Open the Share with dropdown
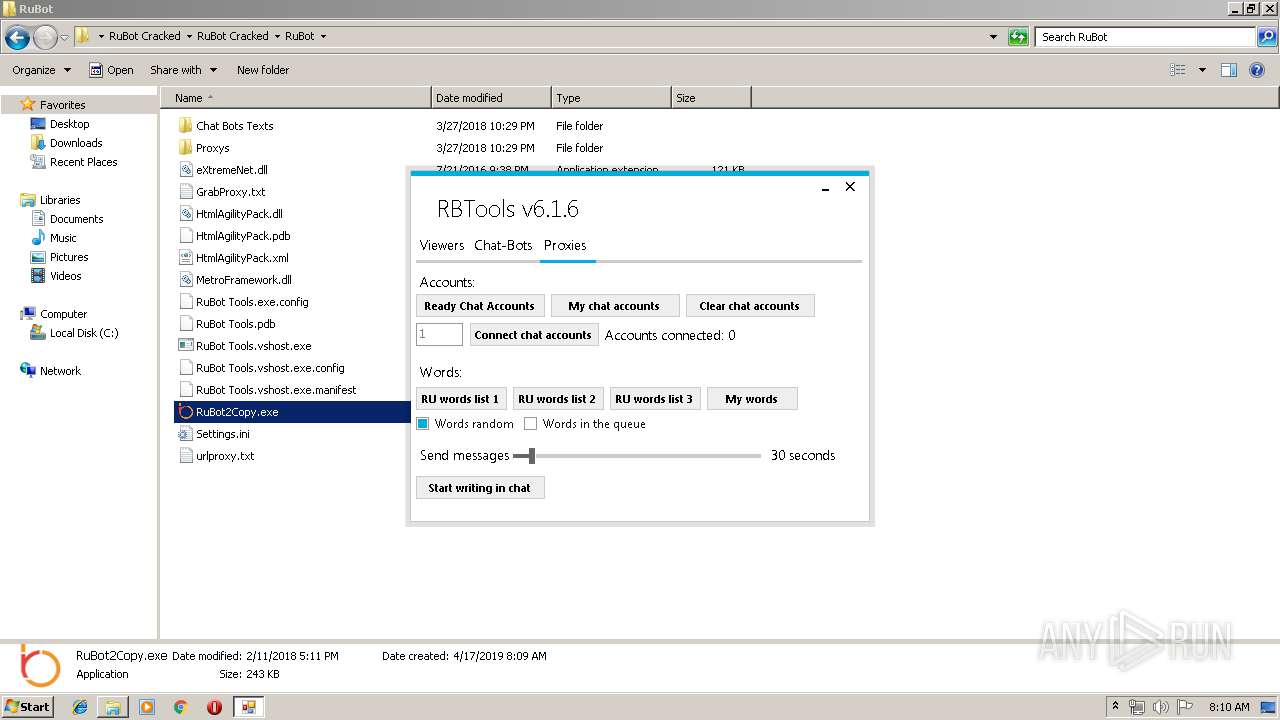The image size is (1280, 720). pyautogui.click(x=183, y=70)
